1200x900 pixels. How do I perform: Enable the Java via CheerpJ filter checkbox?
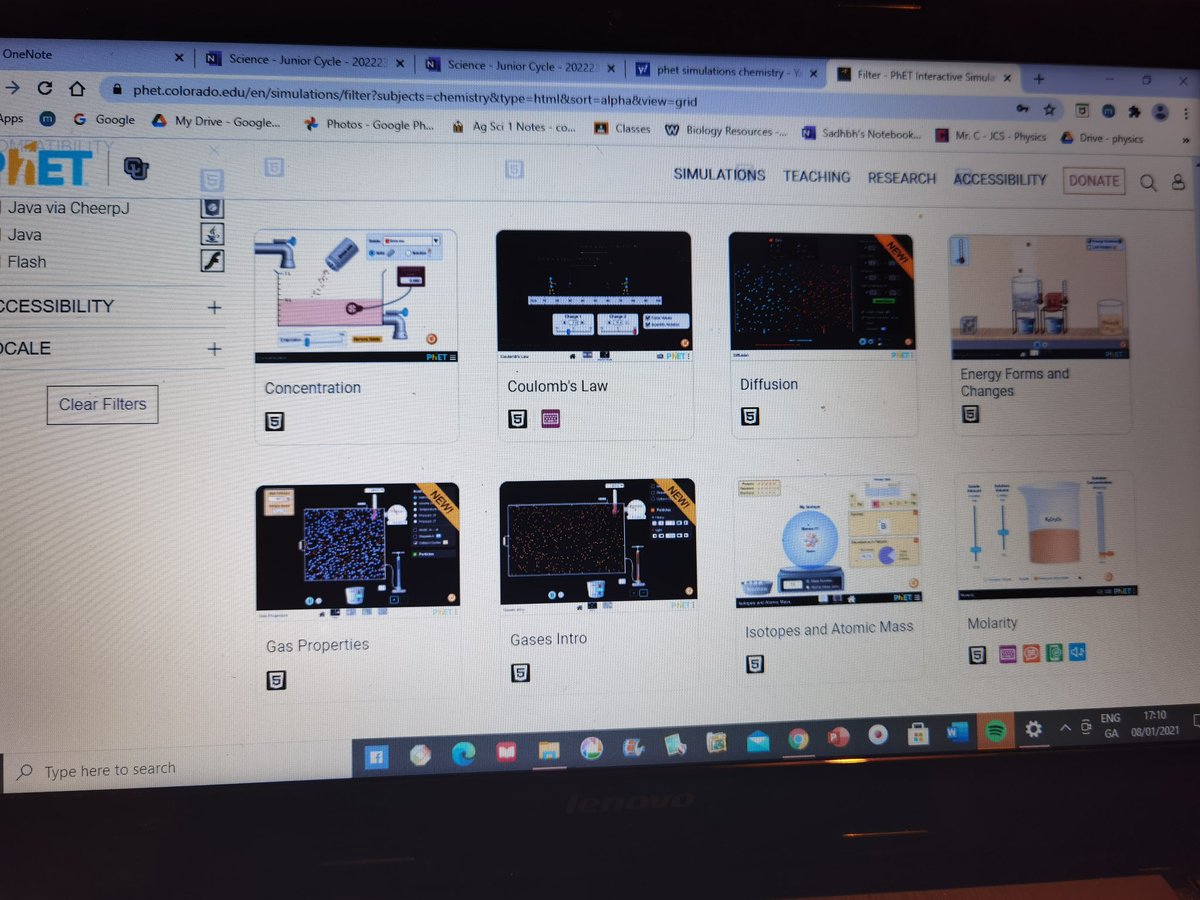pyautogui.click(x=4, y=208)
